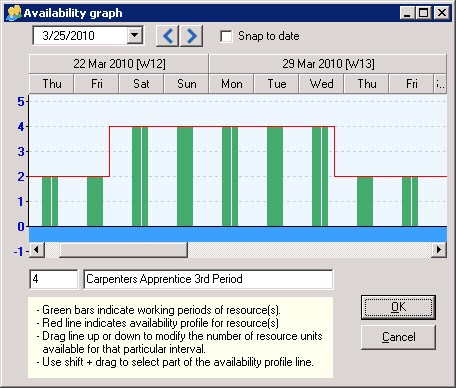The width and height of the screenshot is (456, 388).
Task: Click the Mon day column header
Action: [232, 84]
